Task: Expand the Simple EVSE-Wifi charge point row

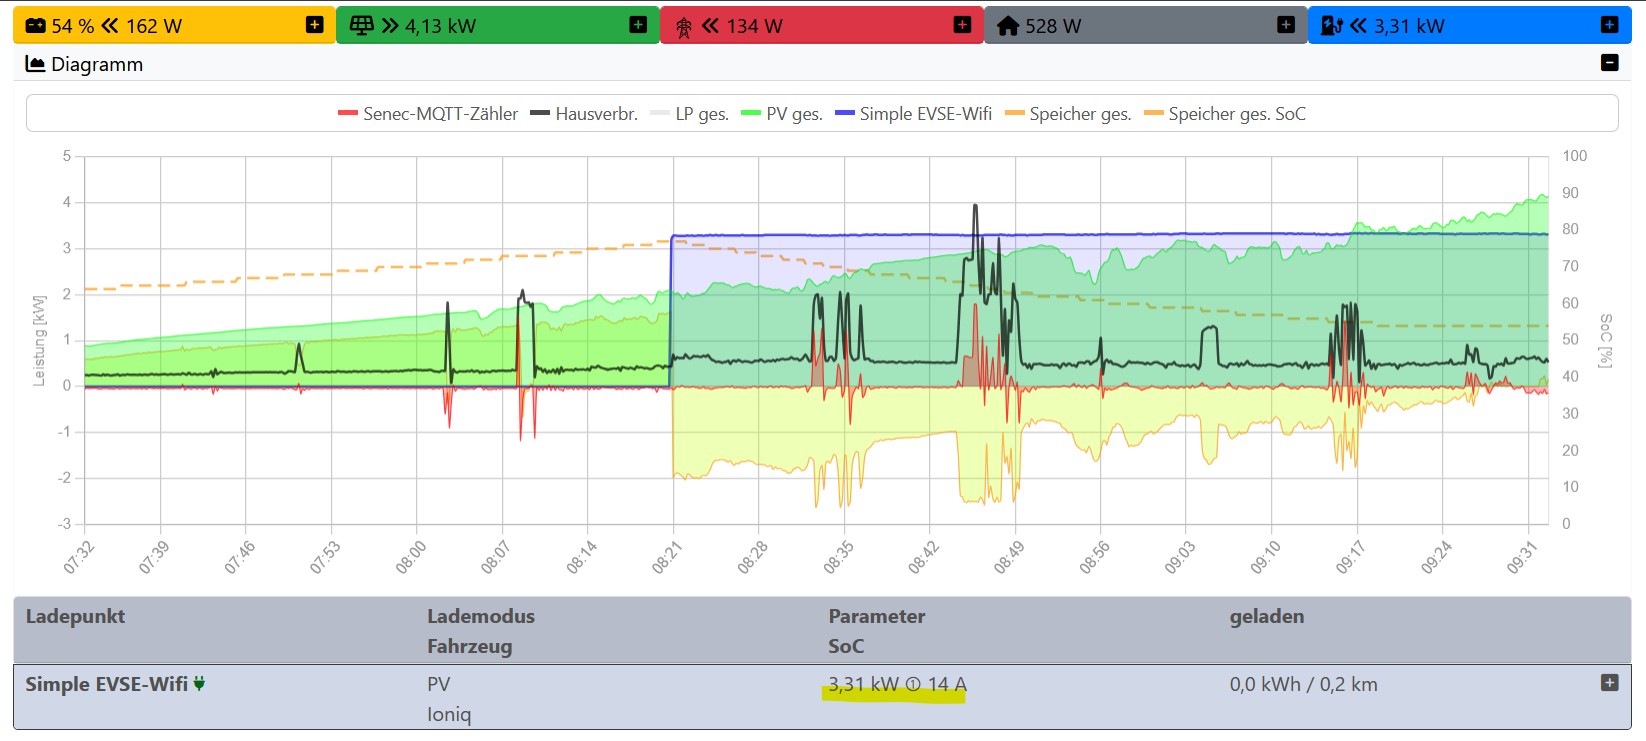Action: [x=1609, y=683]
